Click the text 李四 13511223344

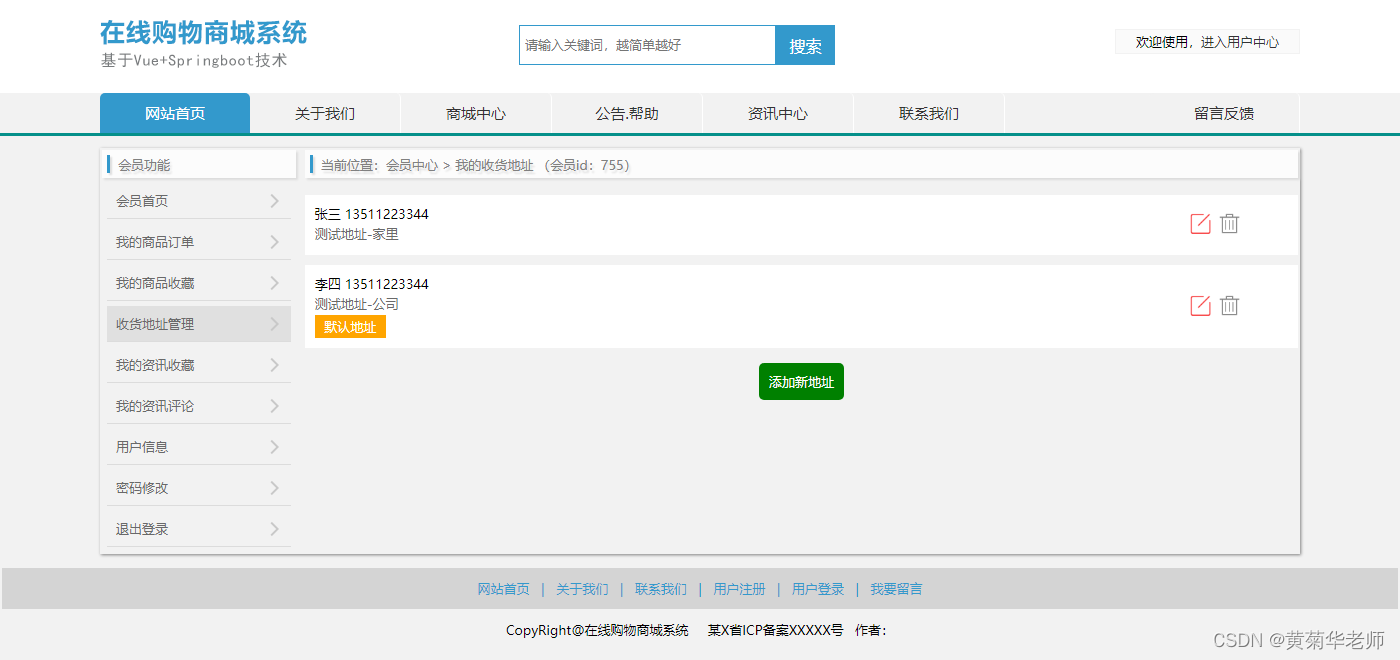(371, 284)
